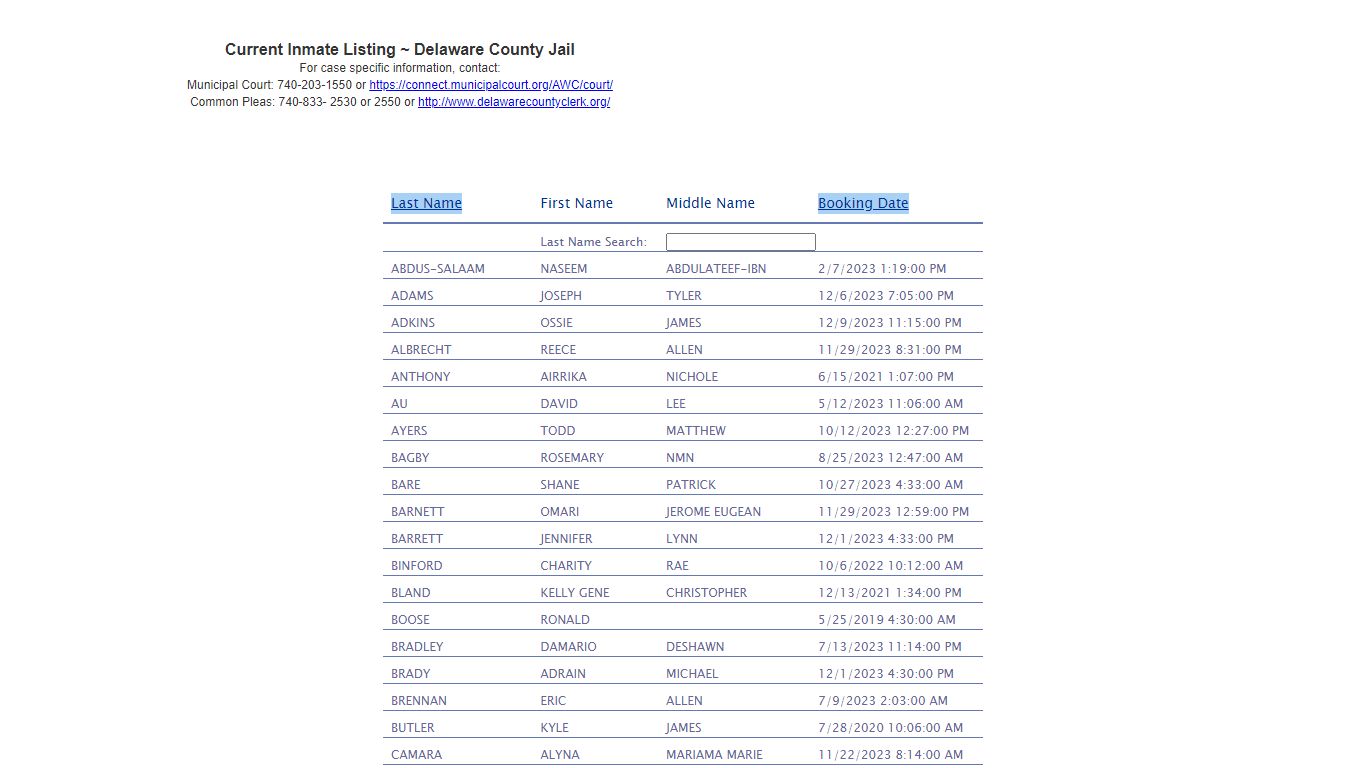Image resolution: width=1366 pixels, height=768 pixels.
Task: Click booking date 10/6/2022 10:12:00 AM
Action: point(891,566)
